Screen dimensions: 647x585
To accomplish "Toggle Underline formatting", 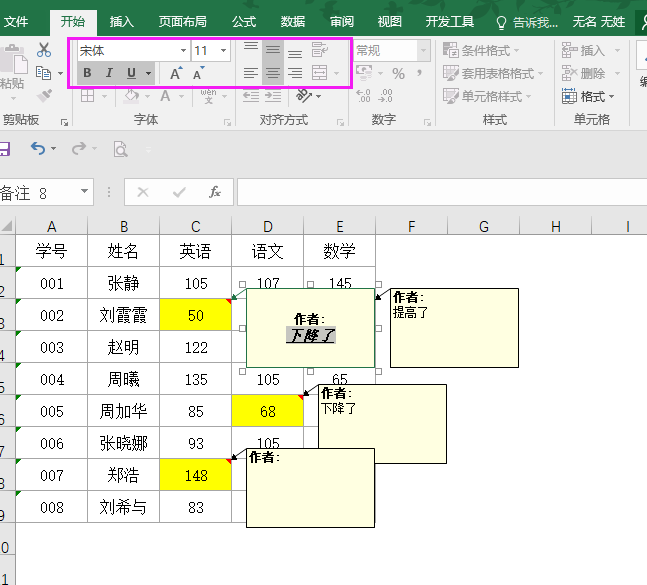I will coord(131,73).
